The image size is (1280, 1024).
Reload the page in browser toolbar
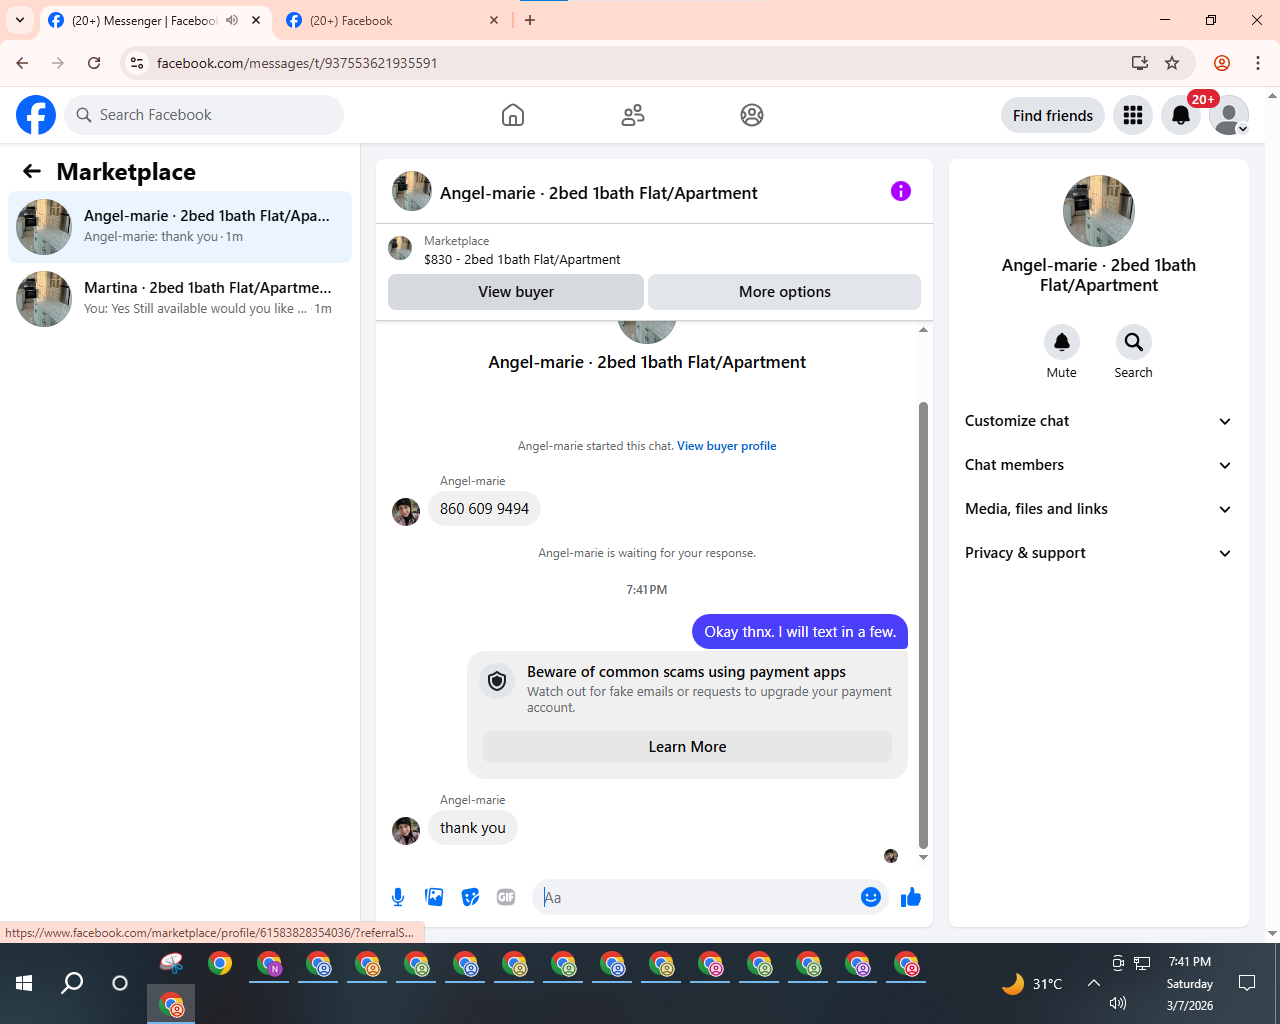tap(94, 63)
